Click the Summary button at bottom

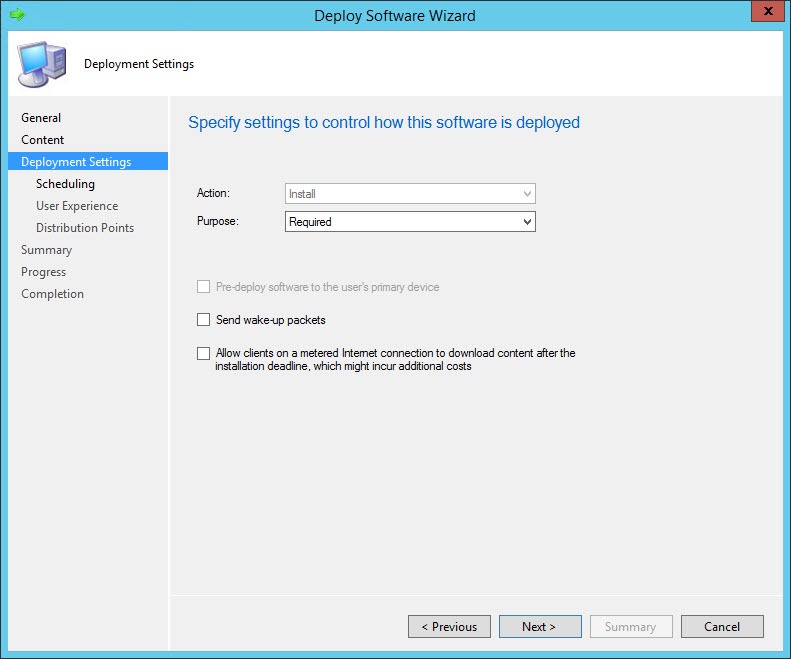pyautogui.click(x=630, y=627)
